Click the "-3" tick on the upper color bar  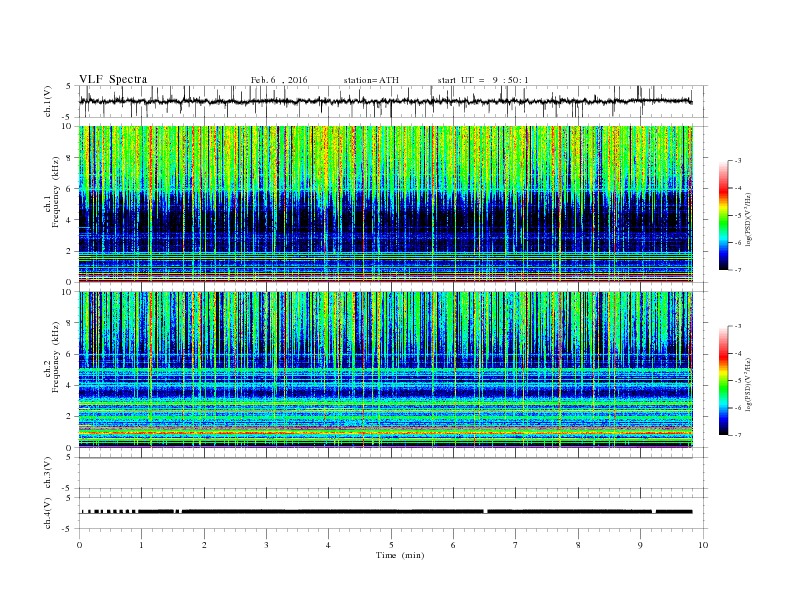(737, 161)
